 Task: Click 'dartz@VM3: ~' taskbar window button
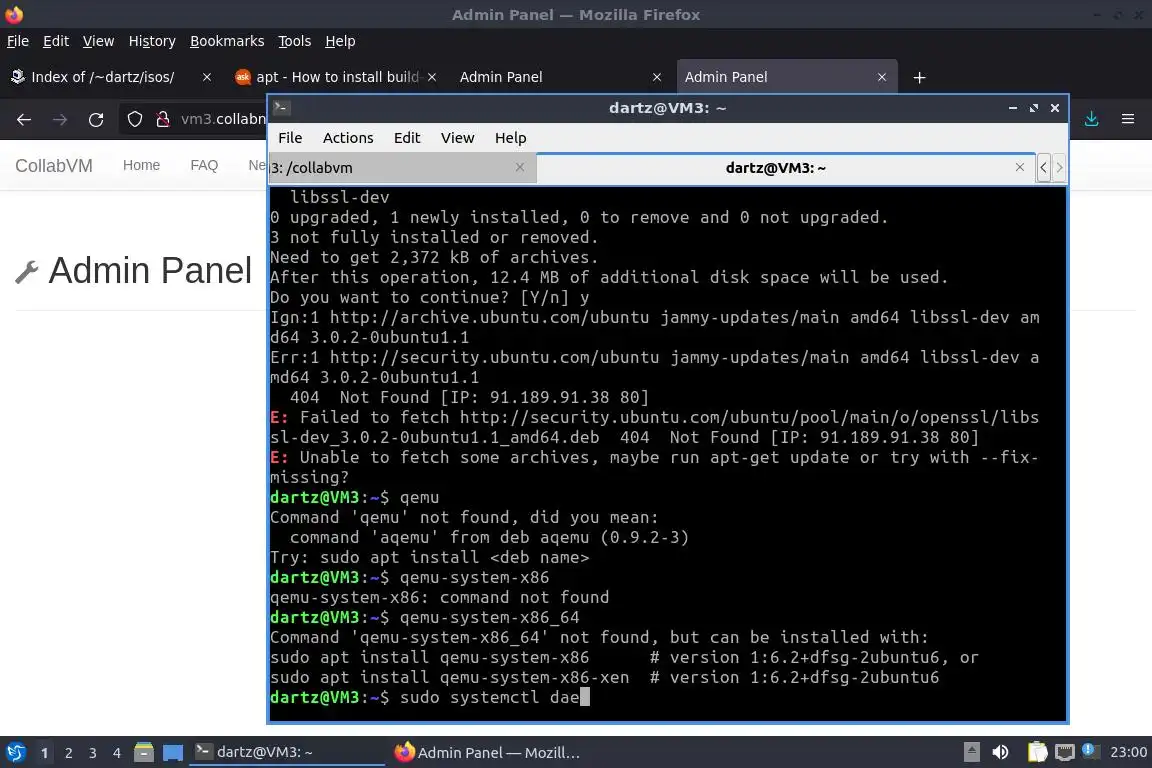(x=287, y=752)
